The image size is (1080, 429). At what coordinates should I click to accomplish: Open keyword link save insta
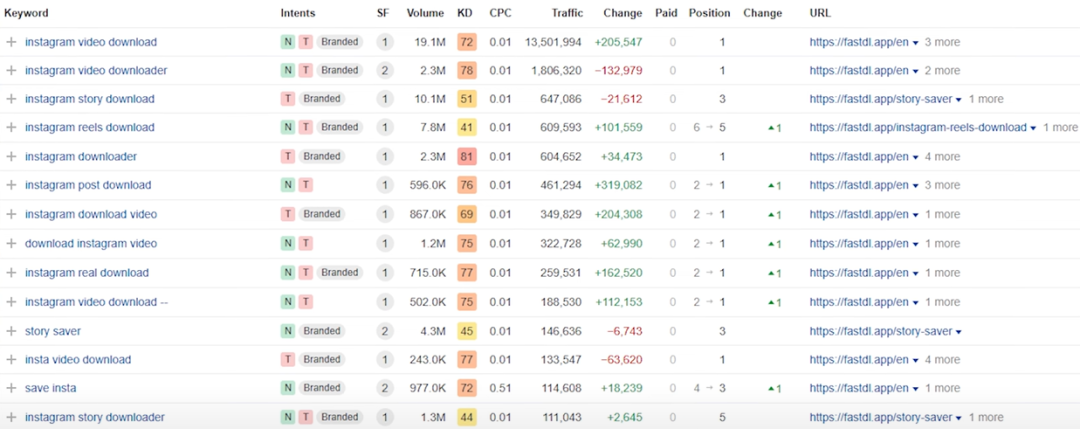[51, 388]
